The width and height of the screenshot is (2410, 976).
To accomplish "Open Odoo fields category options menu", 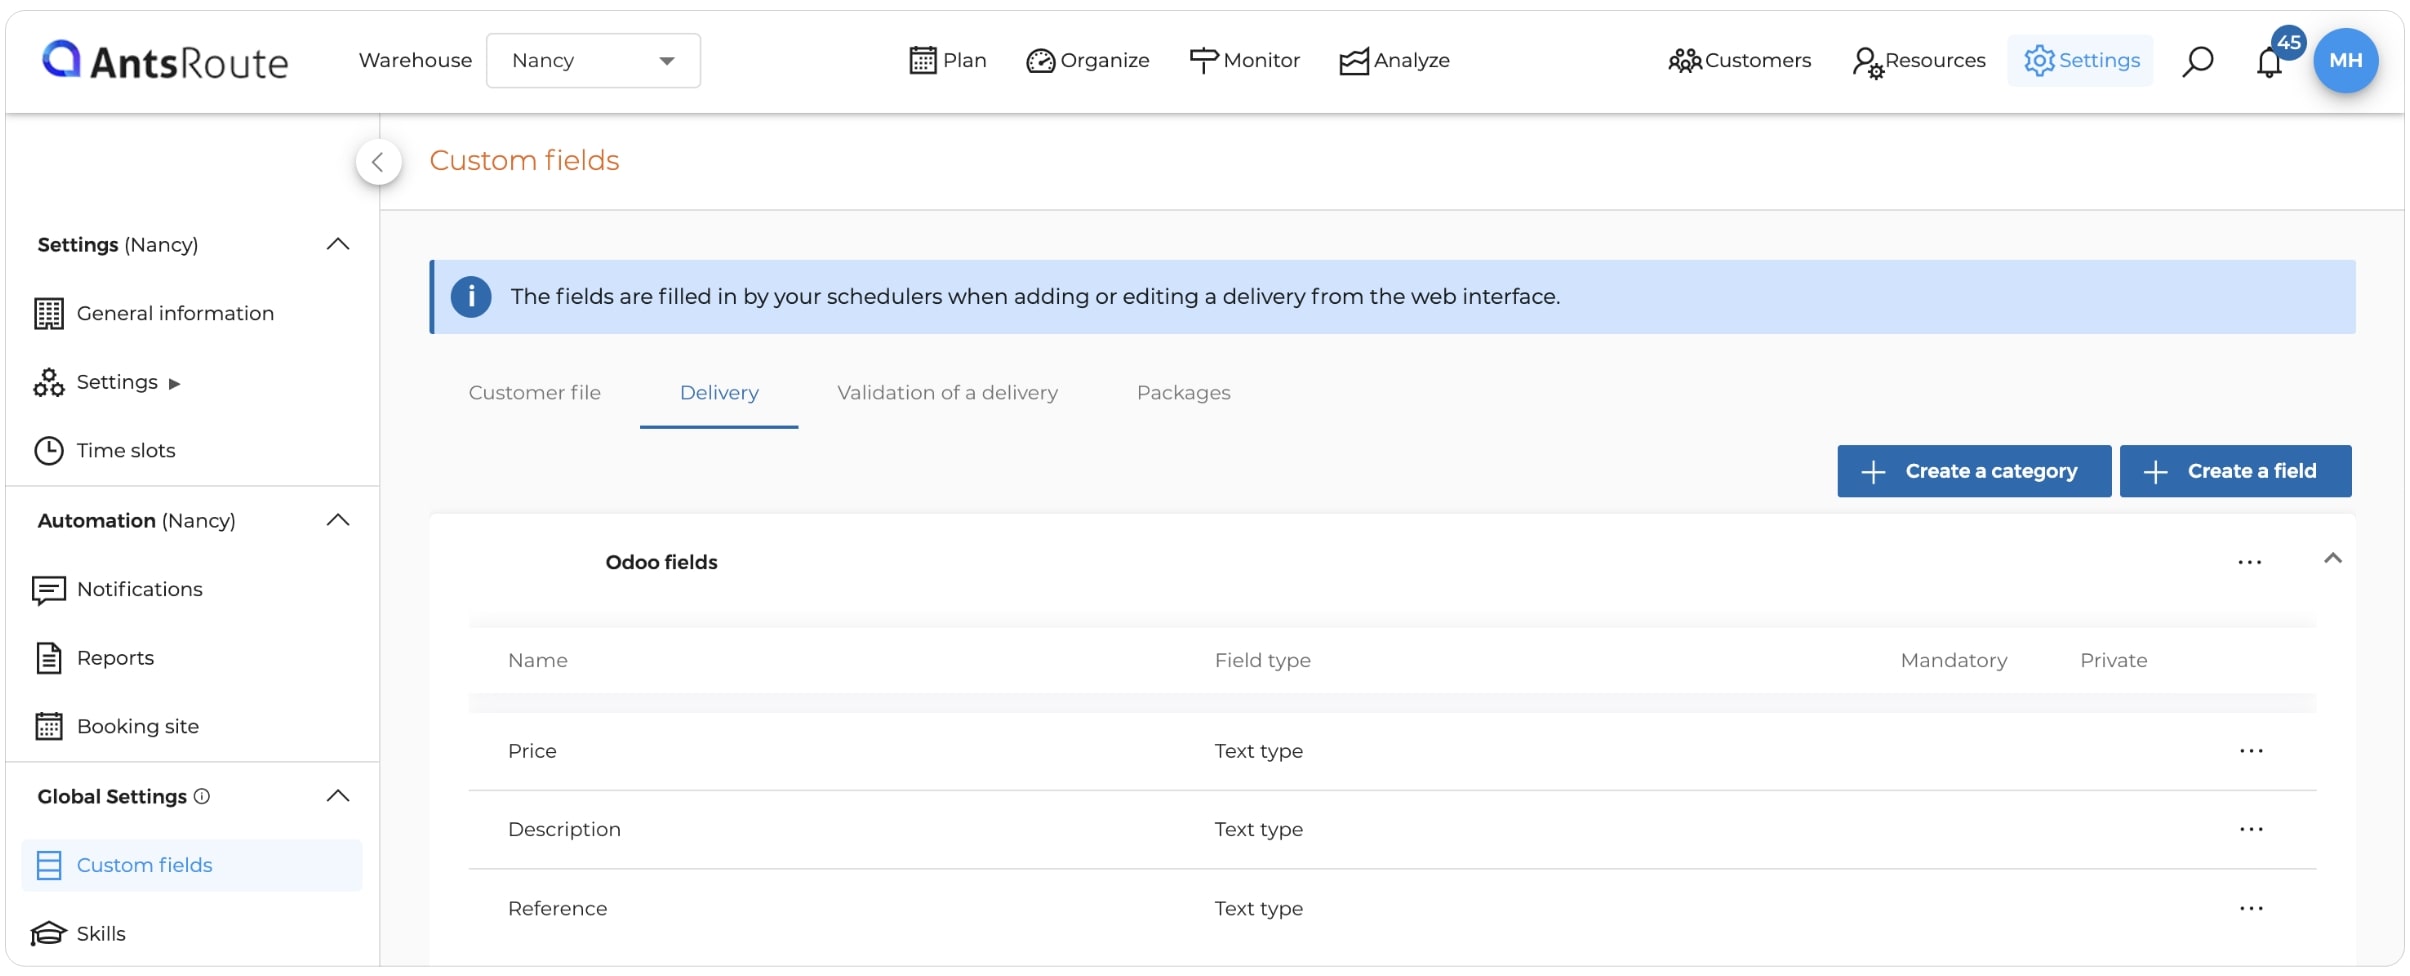I will click(2250, 563).
